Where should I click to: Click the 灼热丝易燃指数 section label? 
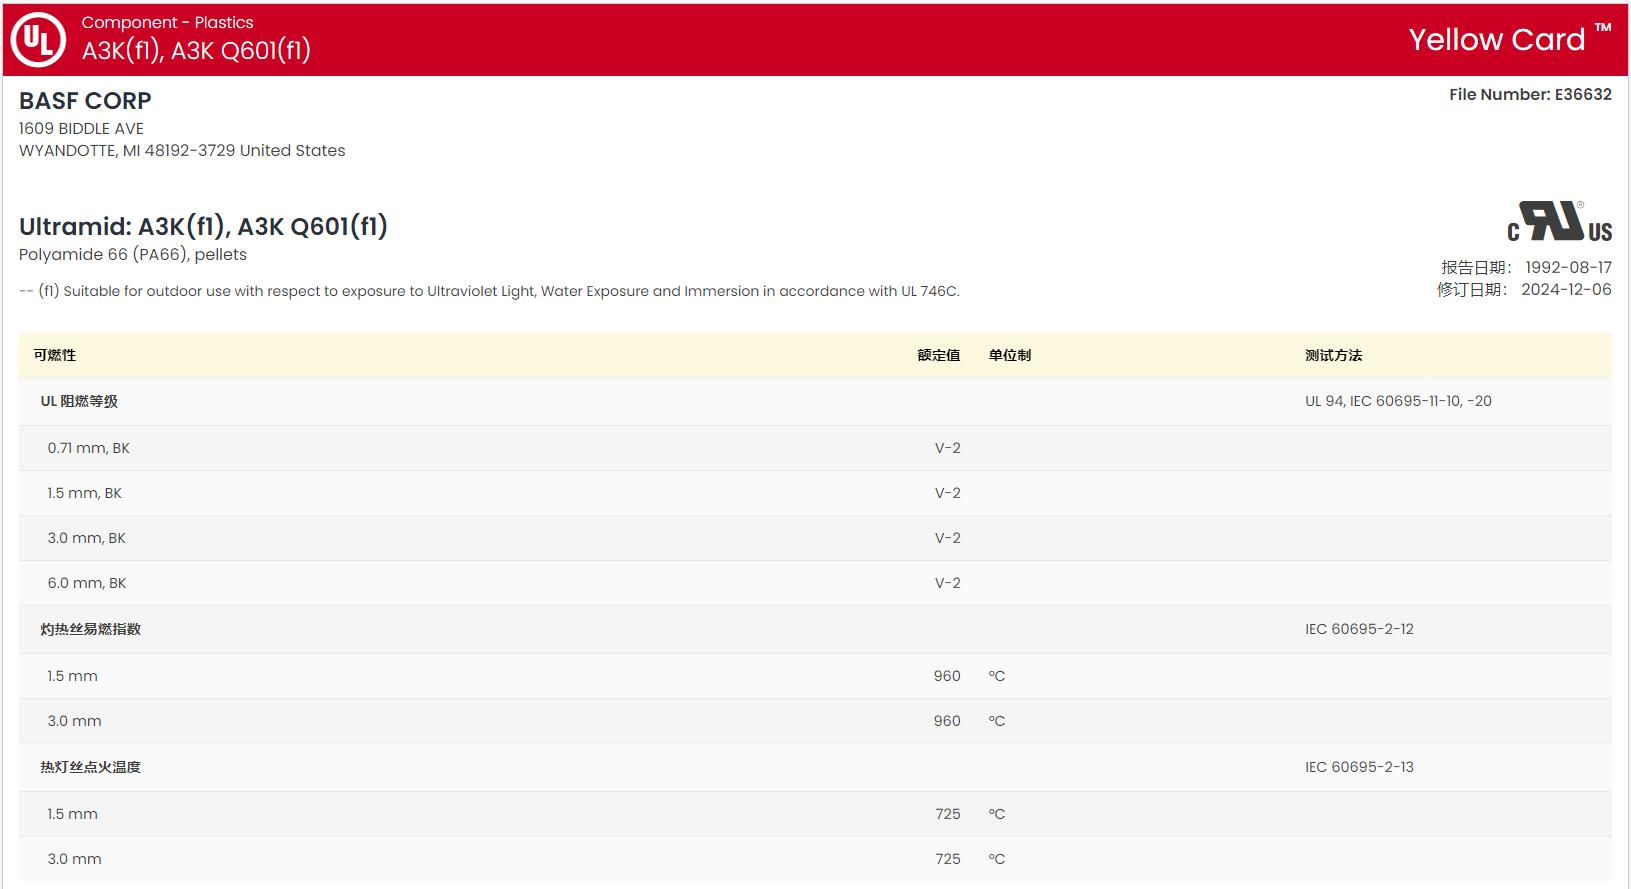coord(90,629)
